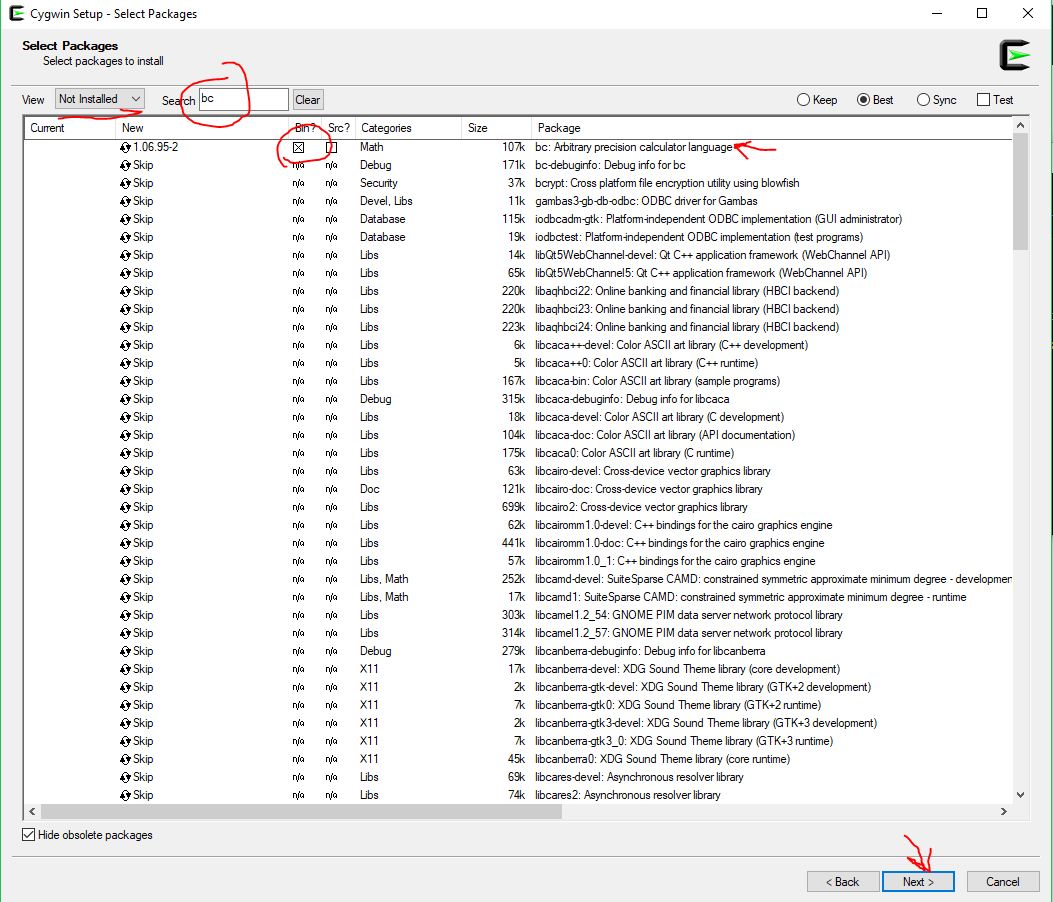Click the scroll up arrow of package list
The image size is (1053, 902).
click(1020, 125)
